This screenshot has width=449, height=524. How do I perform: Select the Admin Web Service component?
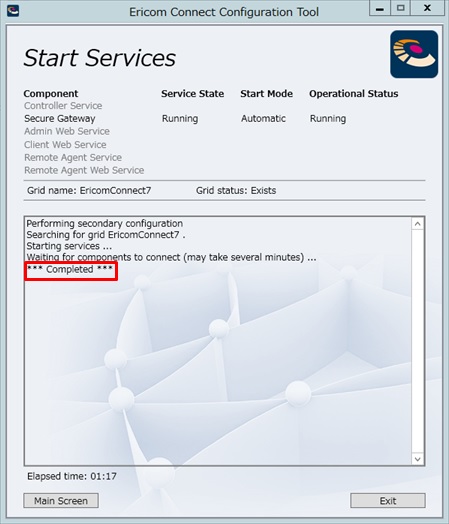67,131
